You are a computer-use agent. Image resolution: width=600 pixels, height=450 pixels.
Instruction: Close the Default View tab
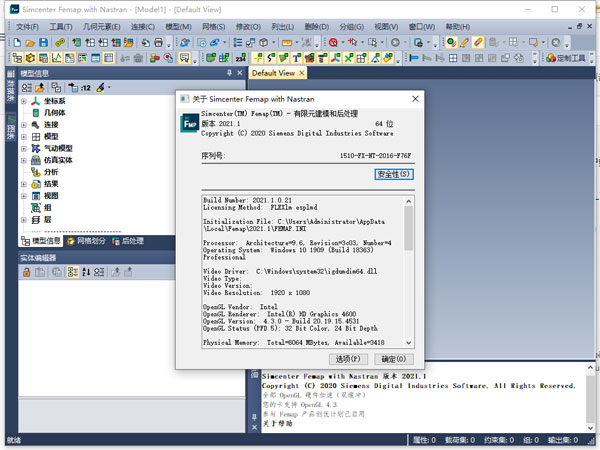(302, 73)
